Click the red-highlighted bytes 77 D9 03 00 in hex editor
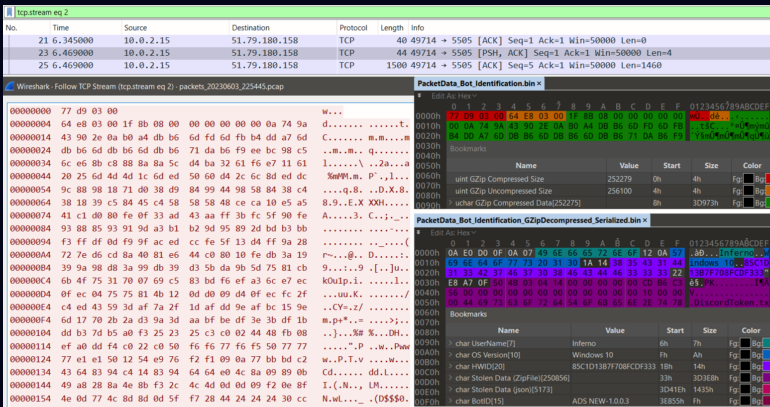 [x=475, y=116]
